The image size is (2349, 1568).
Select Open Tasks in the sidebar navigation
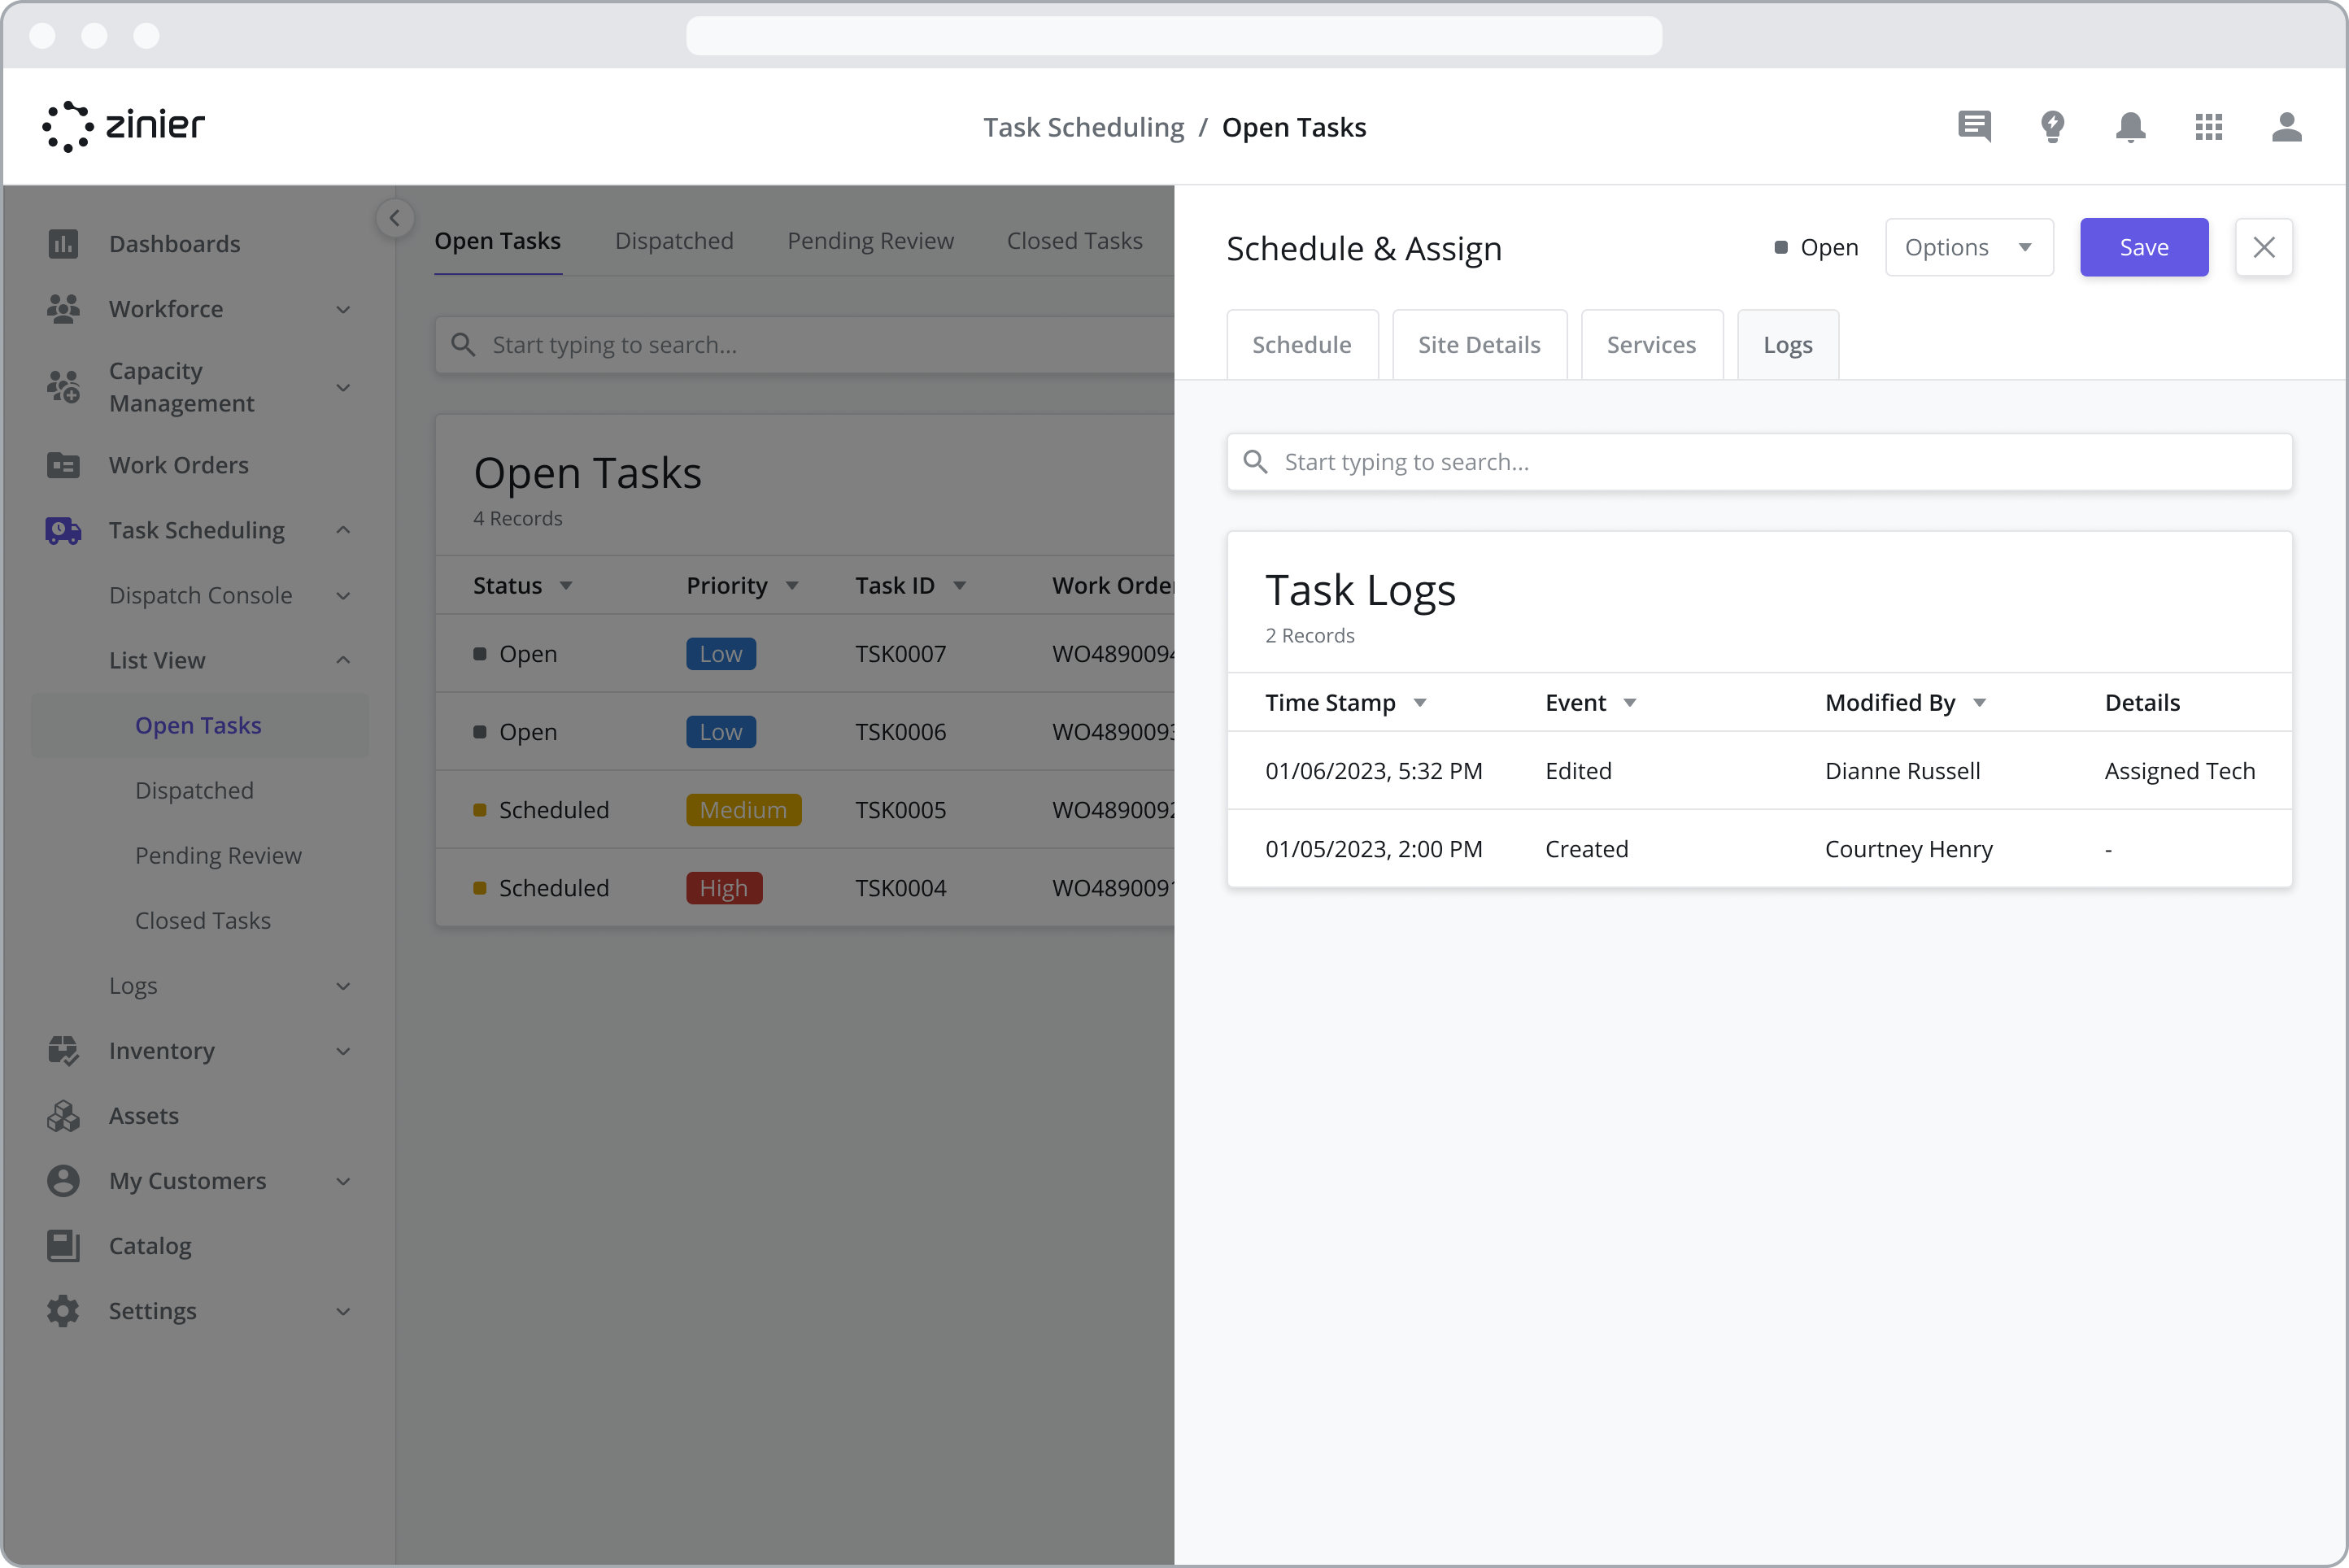[x=198, y=725]
